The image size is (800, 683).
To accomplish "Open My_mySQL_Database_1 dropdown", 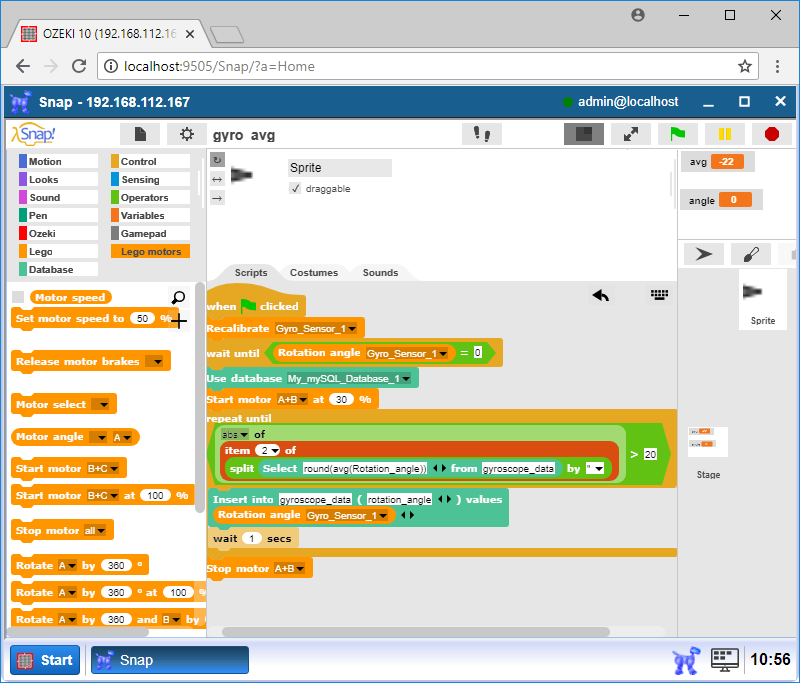I will 349,379.
